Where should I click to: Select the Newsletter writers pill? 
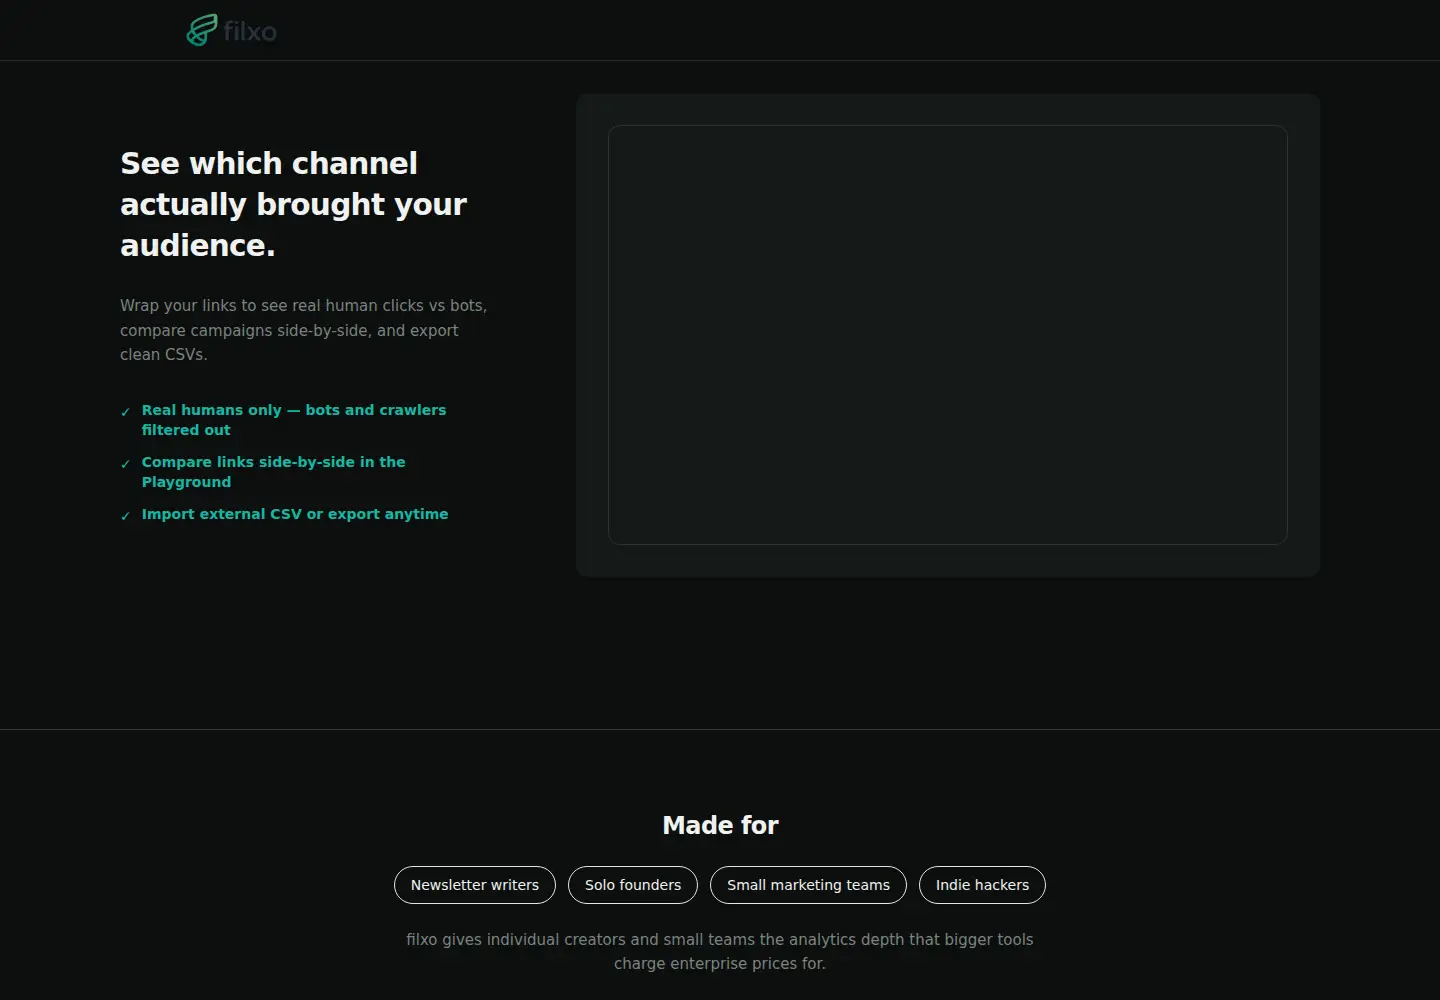tap(475, 885)
